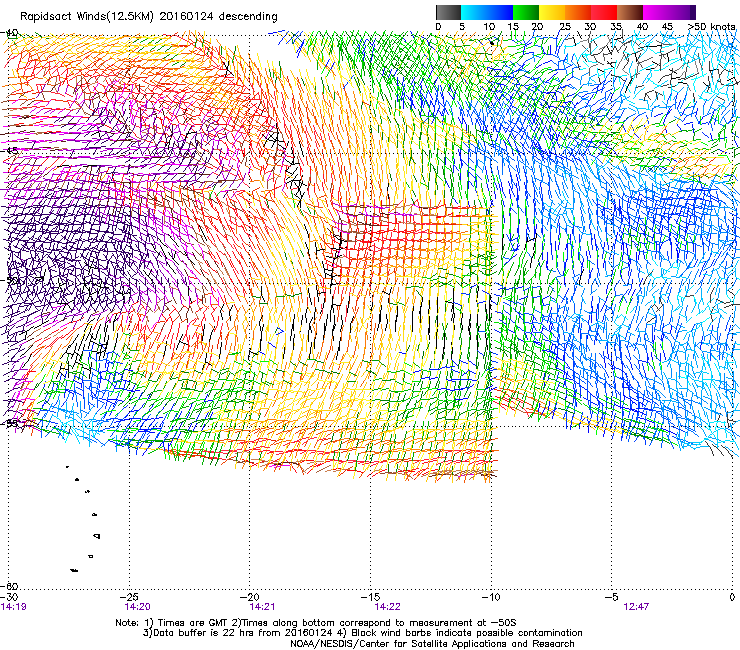Click the brown 35-40 knots legend swatch
This screenshot has width=740, height=650.
coord(630,12)
